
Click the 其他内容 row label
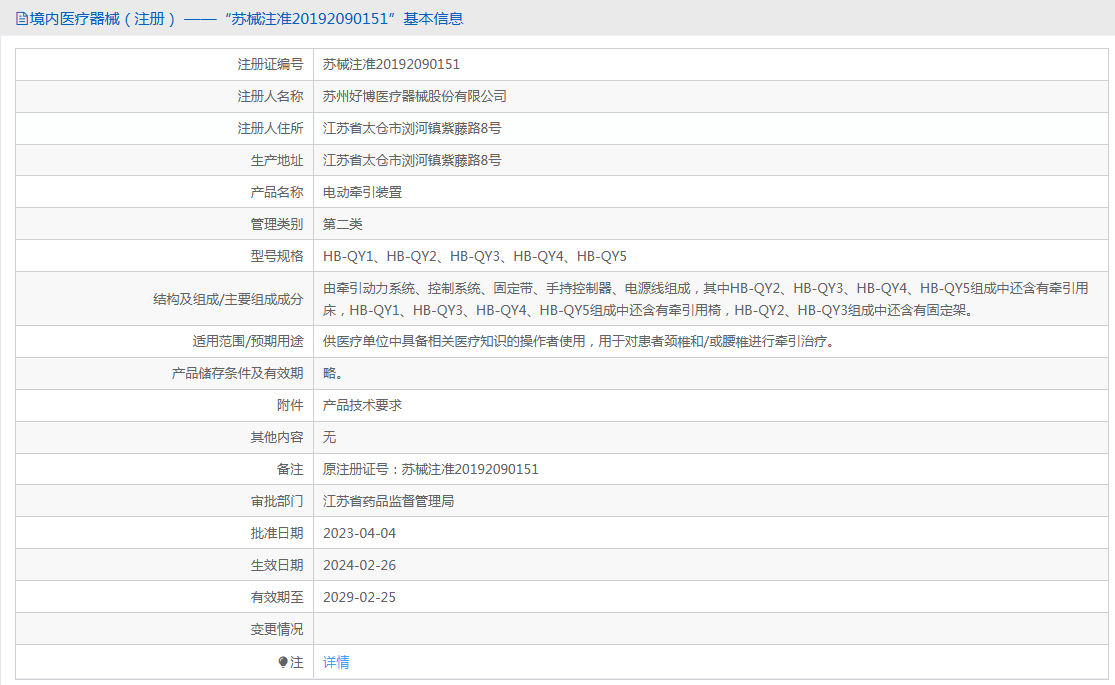pos(277,438)
